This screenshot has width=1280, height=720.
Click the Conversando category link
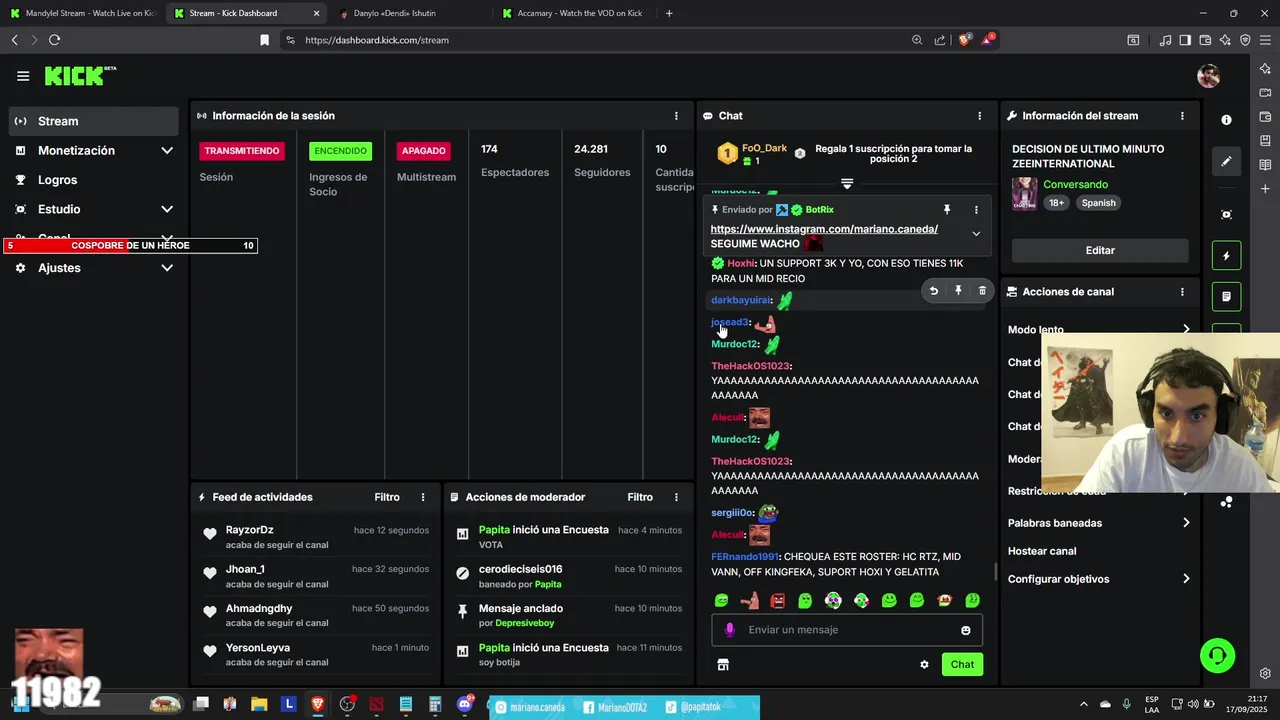(x=1075, y=185)
